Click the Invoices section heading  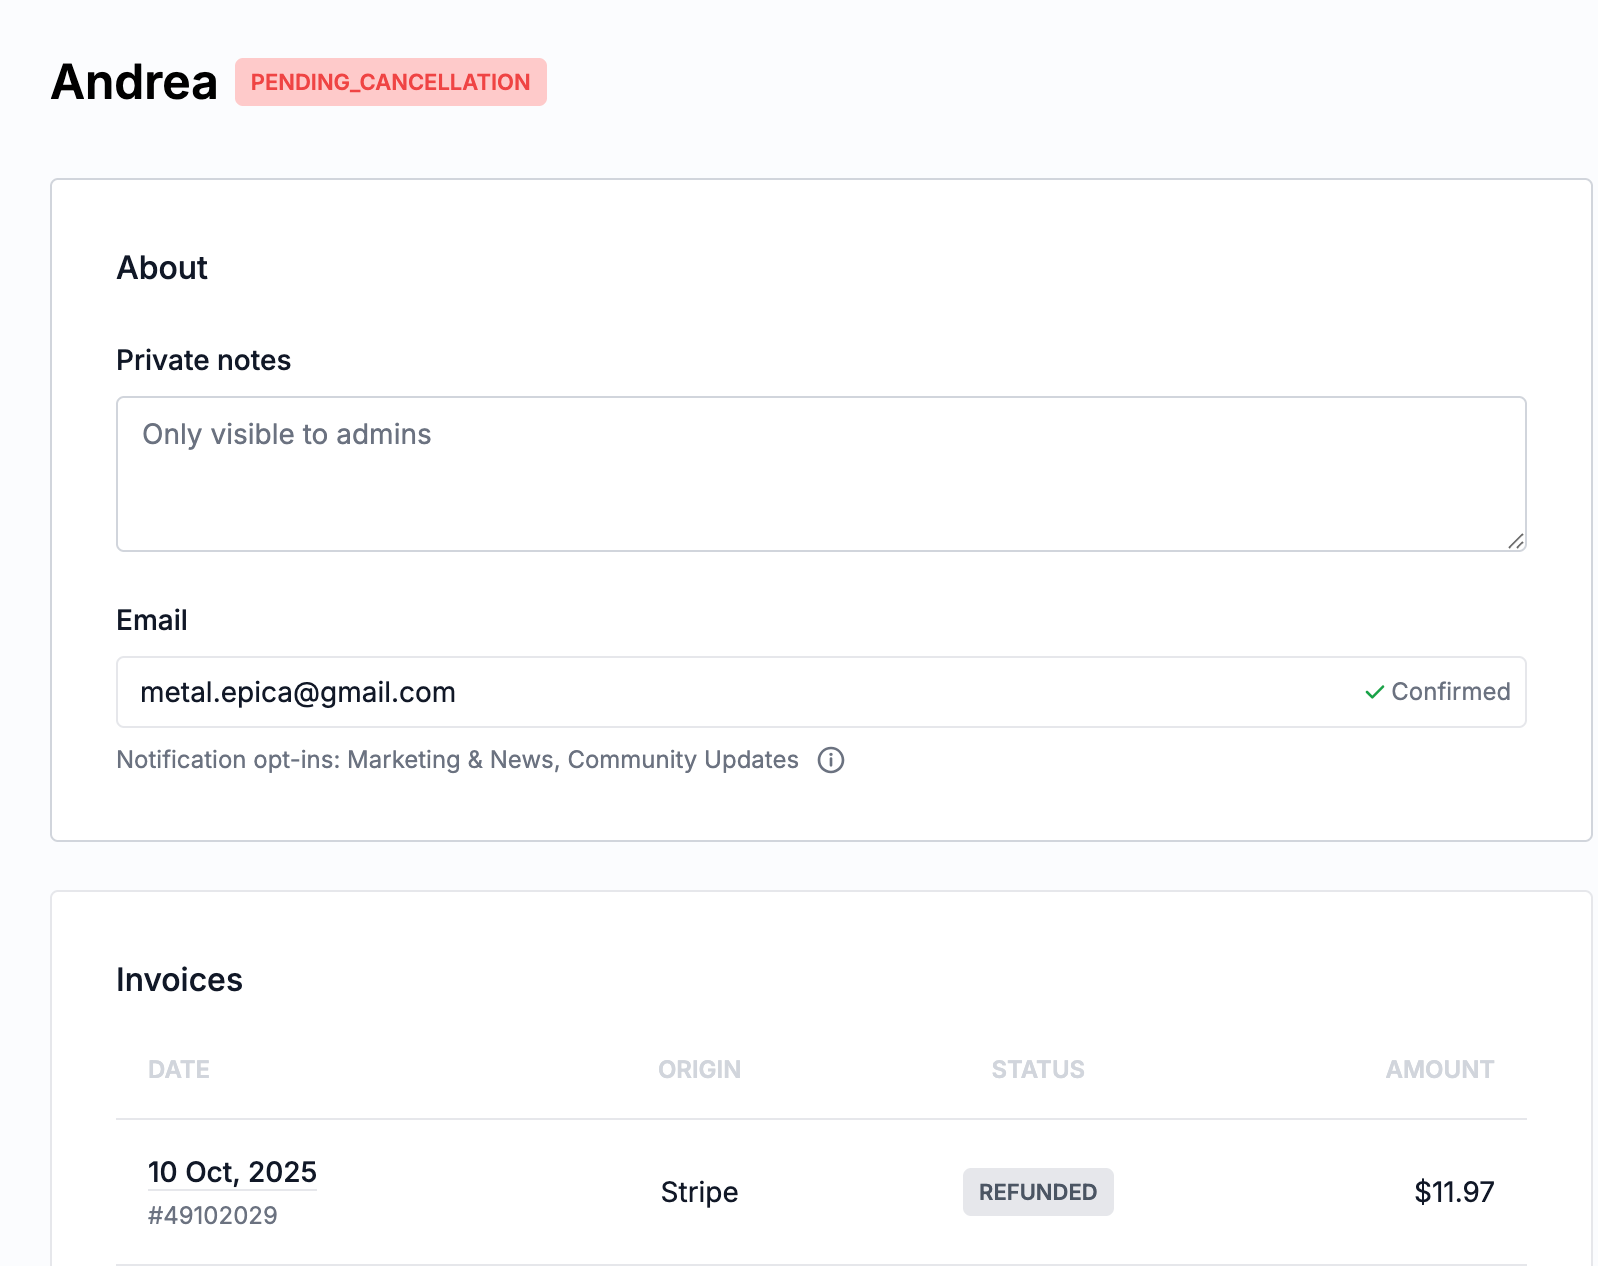pyautogui.click(x=179, y=980)
